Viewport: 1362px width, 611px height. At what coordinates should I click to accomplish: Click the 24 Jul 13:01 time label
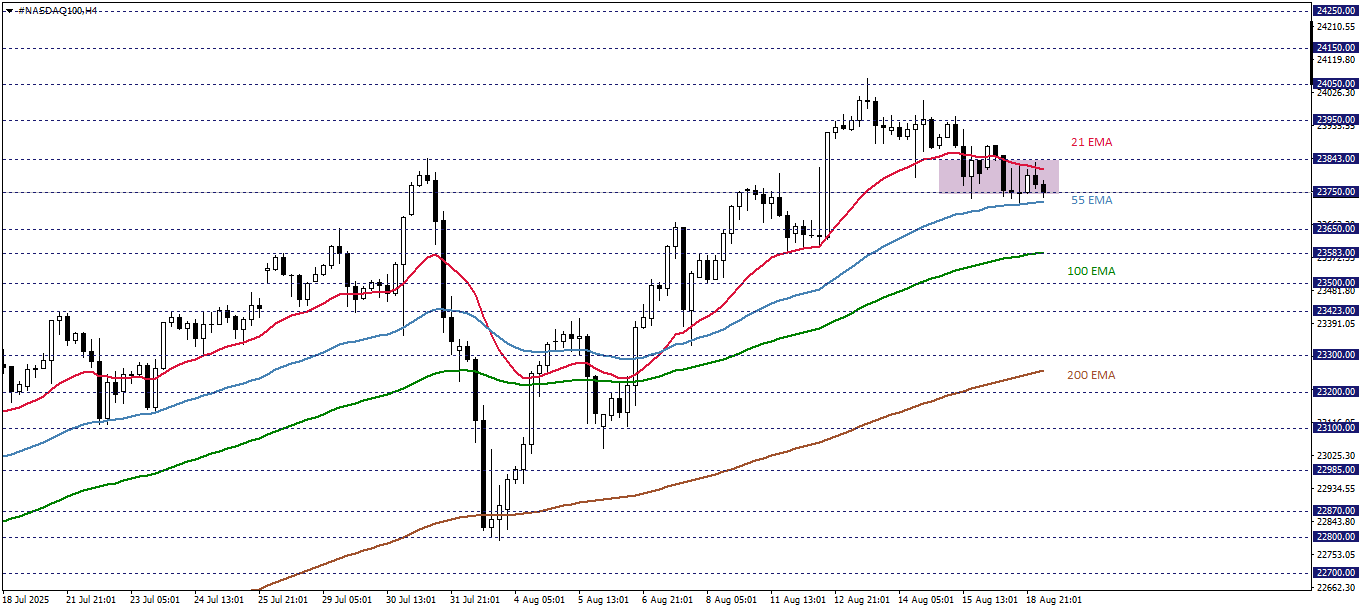(x=220, y=600)
